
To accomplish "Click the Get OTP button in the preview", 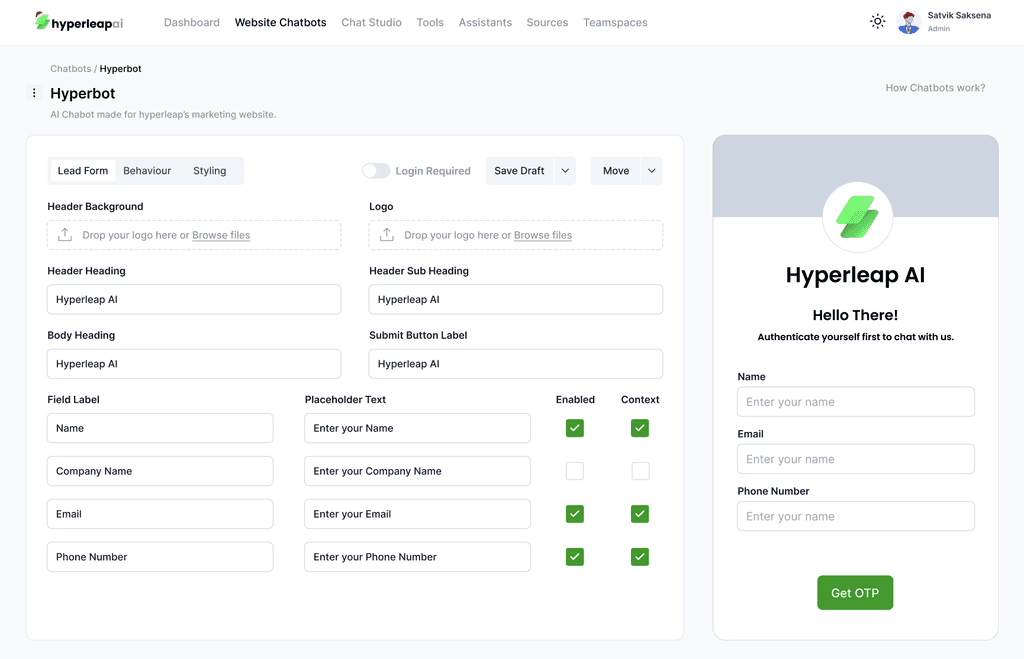I will [x=854, y=592].
